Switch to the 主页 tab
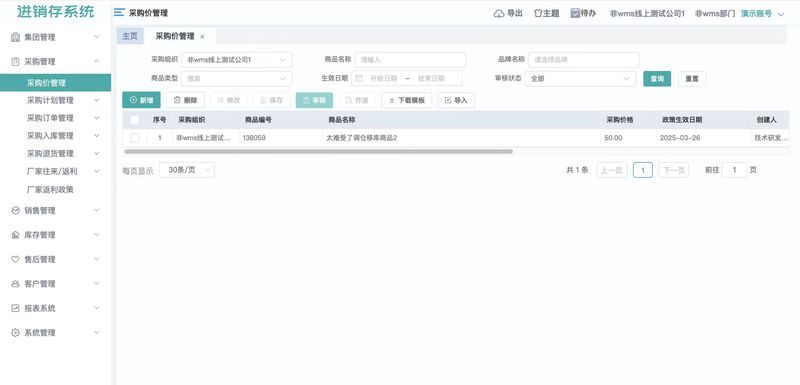800x385 pixels. tap(130, 36)
